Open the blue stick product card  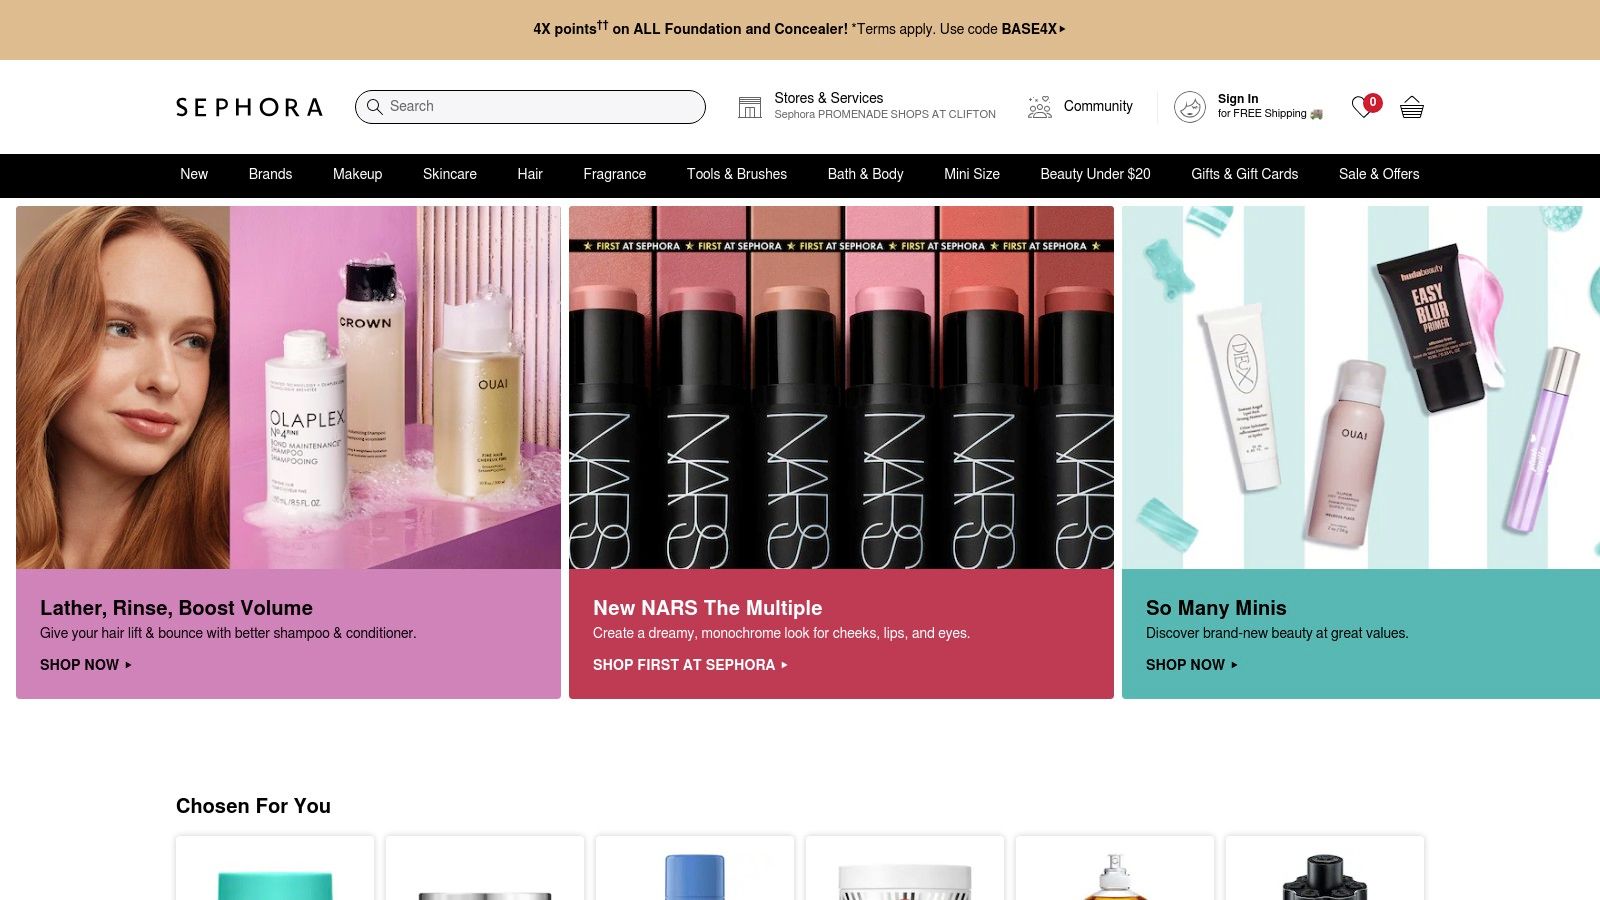(695, 869)
